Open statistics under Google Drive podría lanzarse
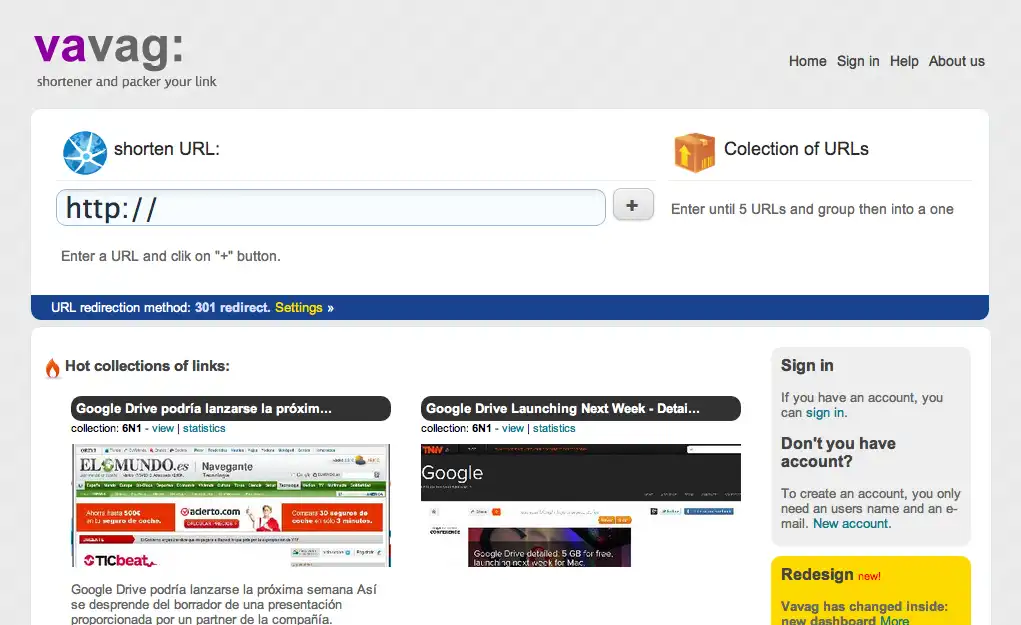The height and width of the screenshot is (625, 1021). [204, 428]
